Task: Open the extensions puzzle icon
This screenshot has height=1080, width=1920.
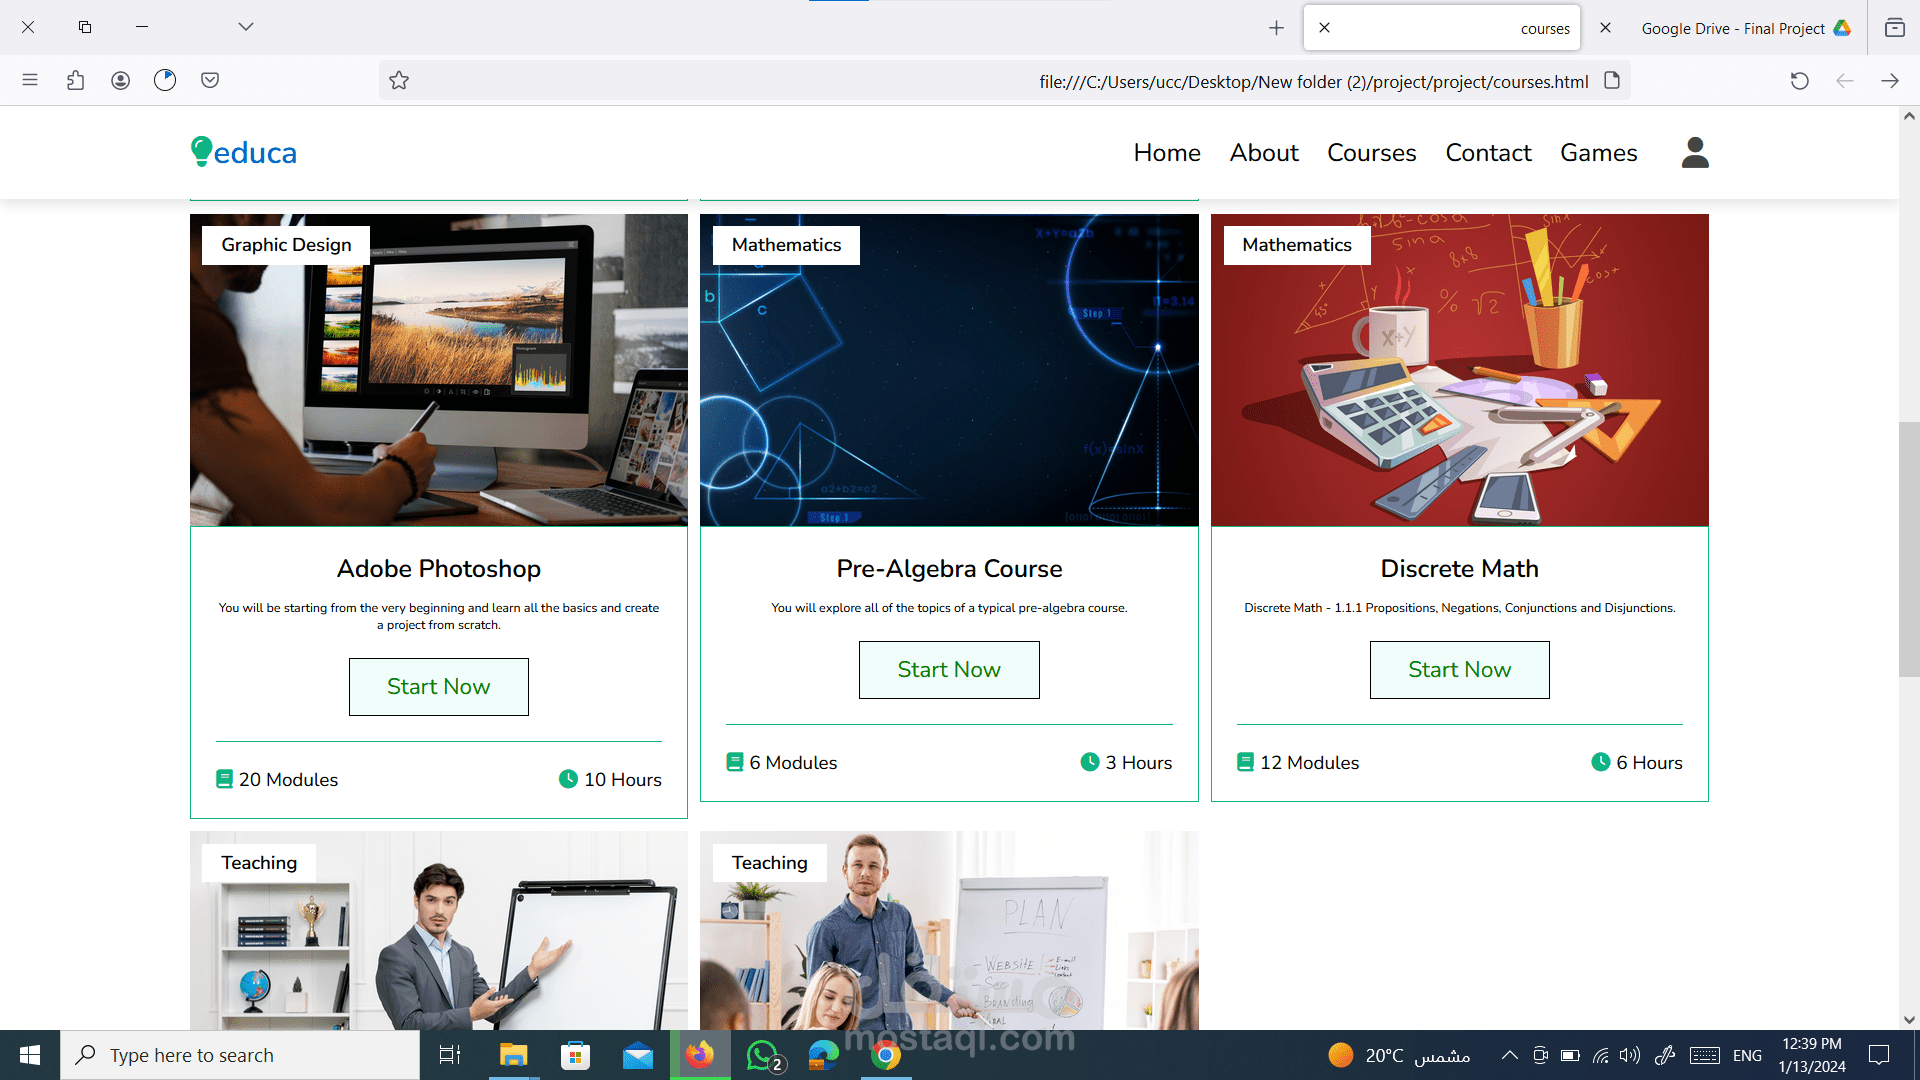Action: pyautogui.click(x=75, y=81)
